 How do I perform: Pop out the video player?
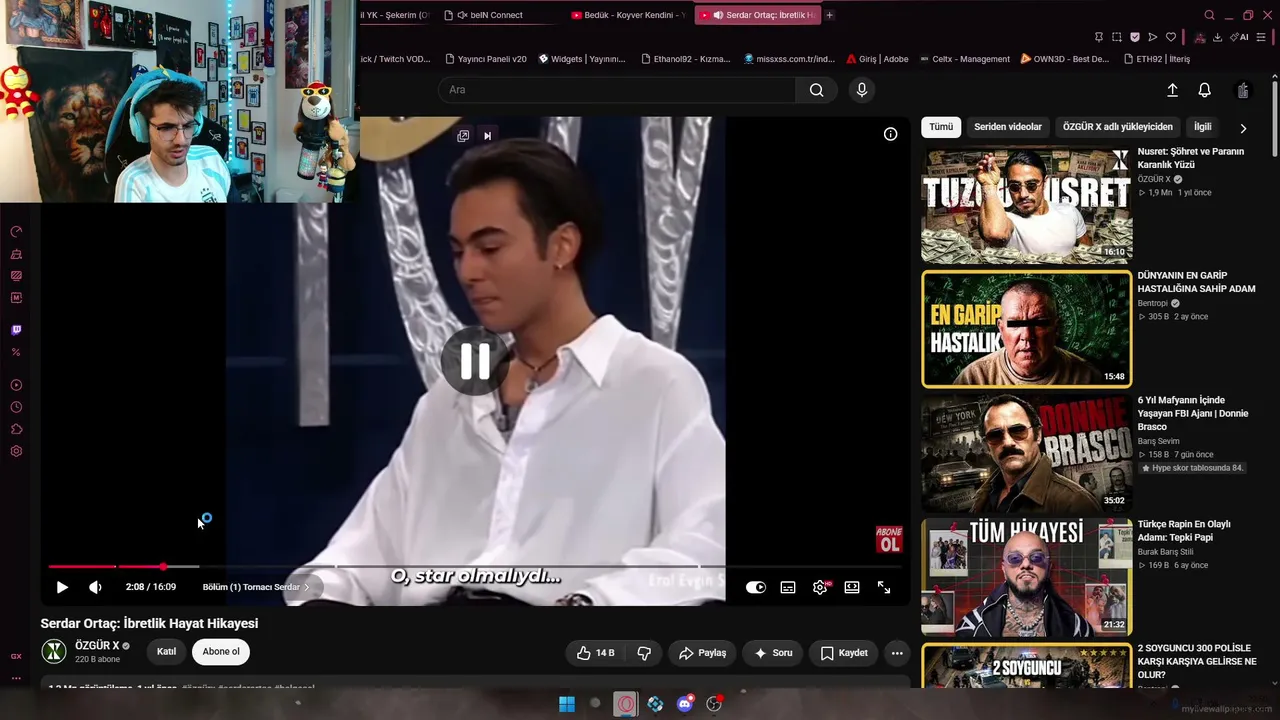[x=463, y=136]
